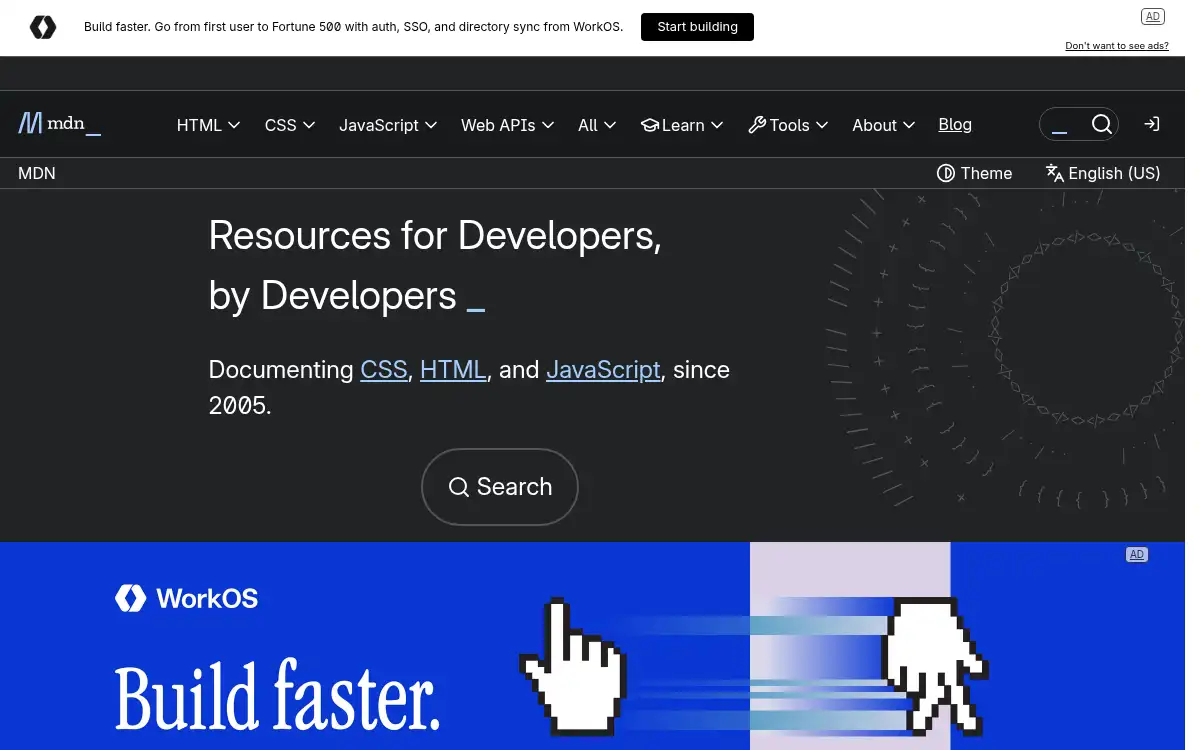Click the Start building button
This screenshot has width=1200, height=750.
(x=697, y=27)
